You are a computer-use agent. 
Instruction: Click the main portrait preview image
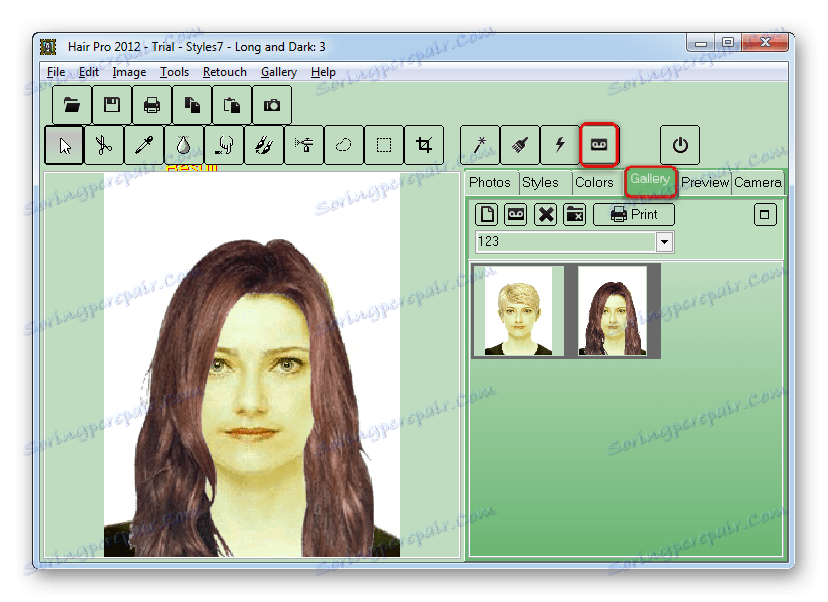(x=252, y=365)
